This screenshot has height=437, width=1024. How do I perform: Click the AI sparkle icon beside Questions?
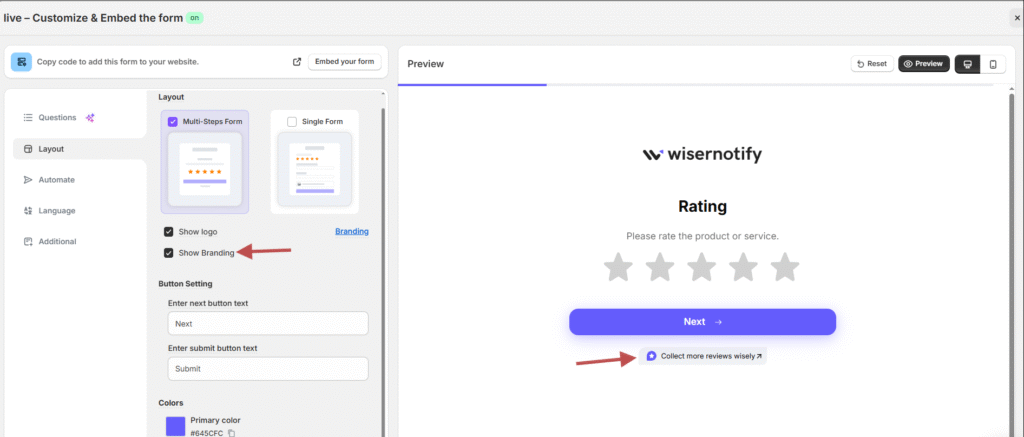[90, 117]
